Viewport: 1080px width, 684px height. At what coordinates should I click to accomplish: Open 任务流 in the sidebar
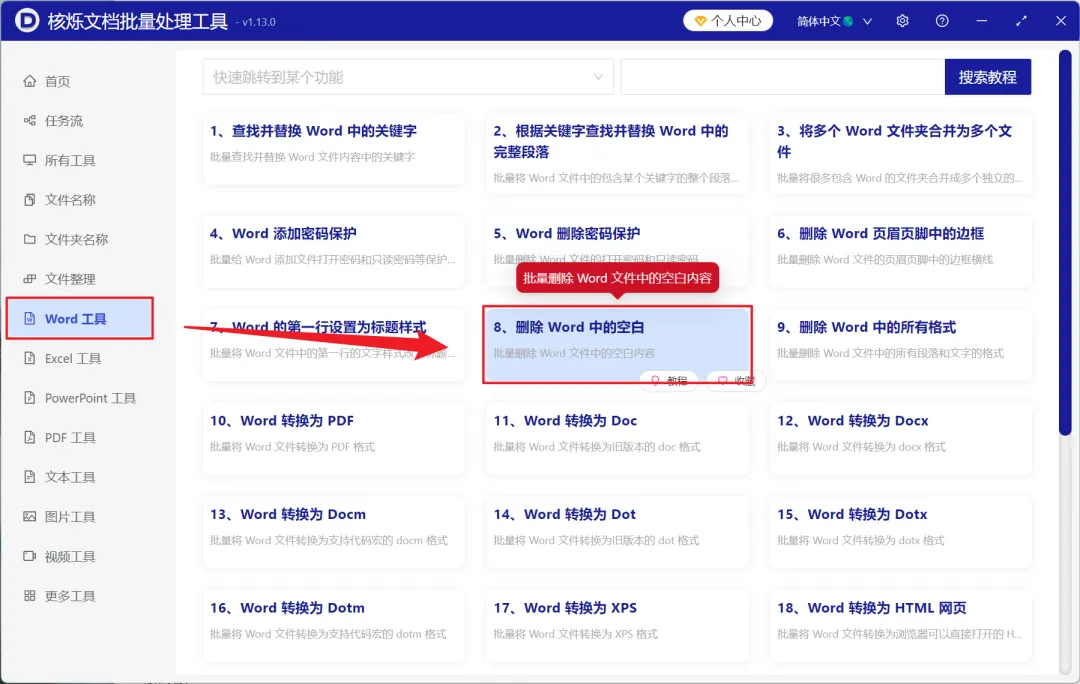79,121
